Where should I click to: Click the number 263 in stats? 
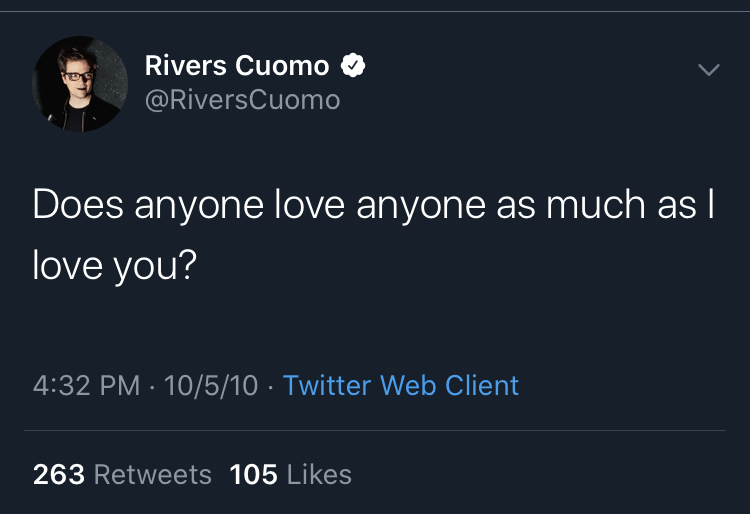coord(58,474)
